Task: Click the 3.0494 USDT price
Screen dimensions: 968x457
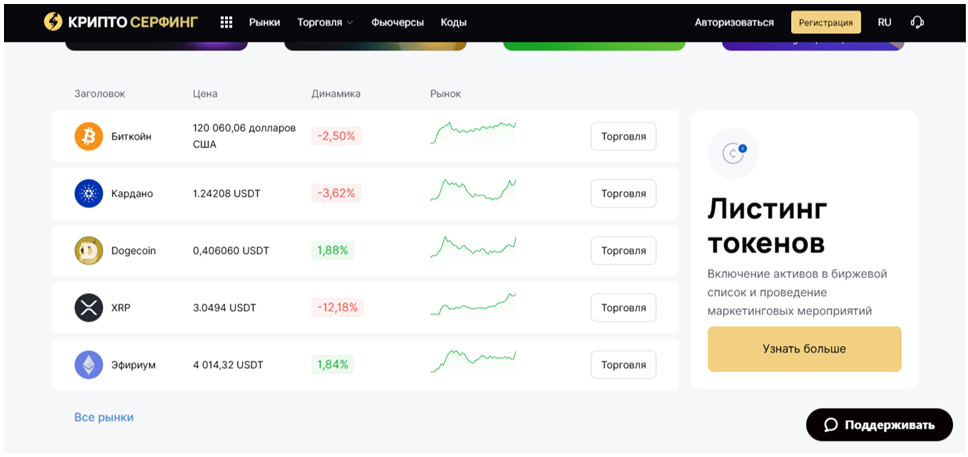Action: 224,308
